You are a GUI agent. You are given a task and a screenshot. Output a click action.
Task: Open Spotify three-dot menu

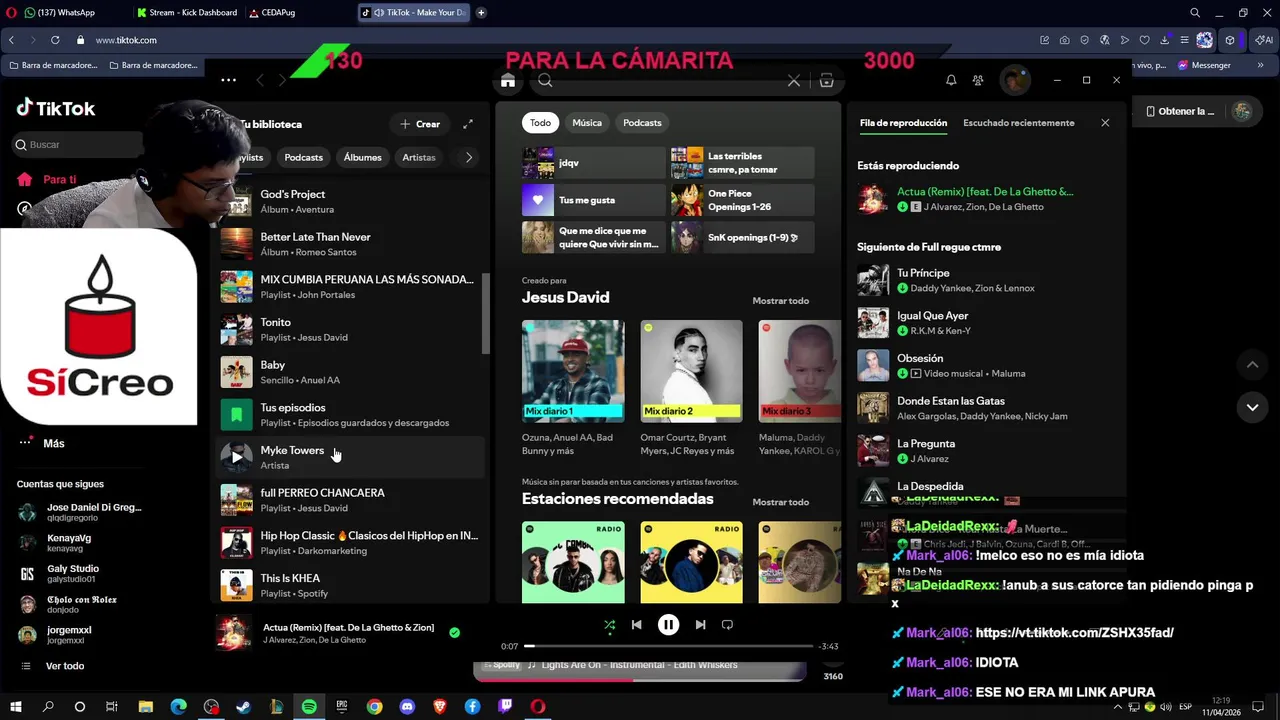(228, 80)
